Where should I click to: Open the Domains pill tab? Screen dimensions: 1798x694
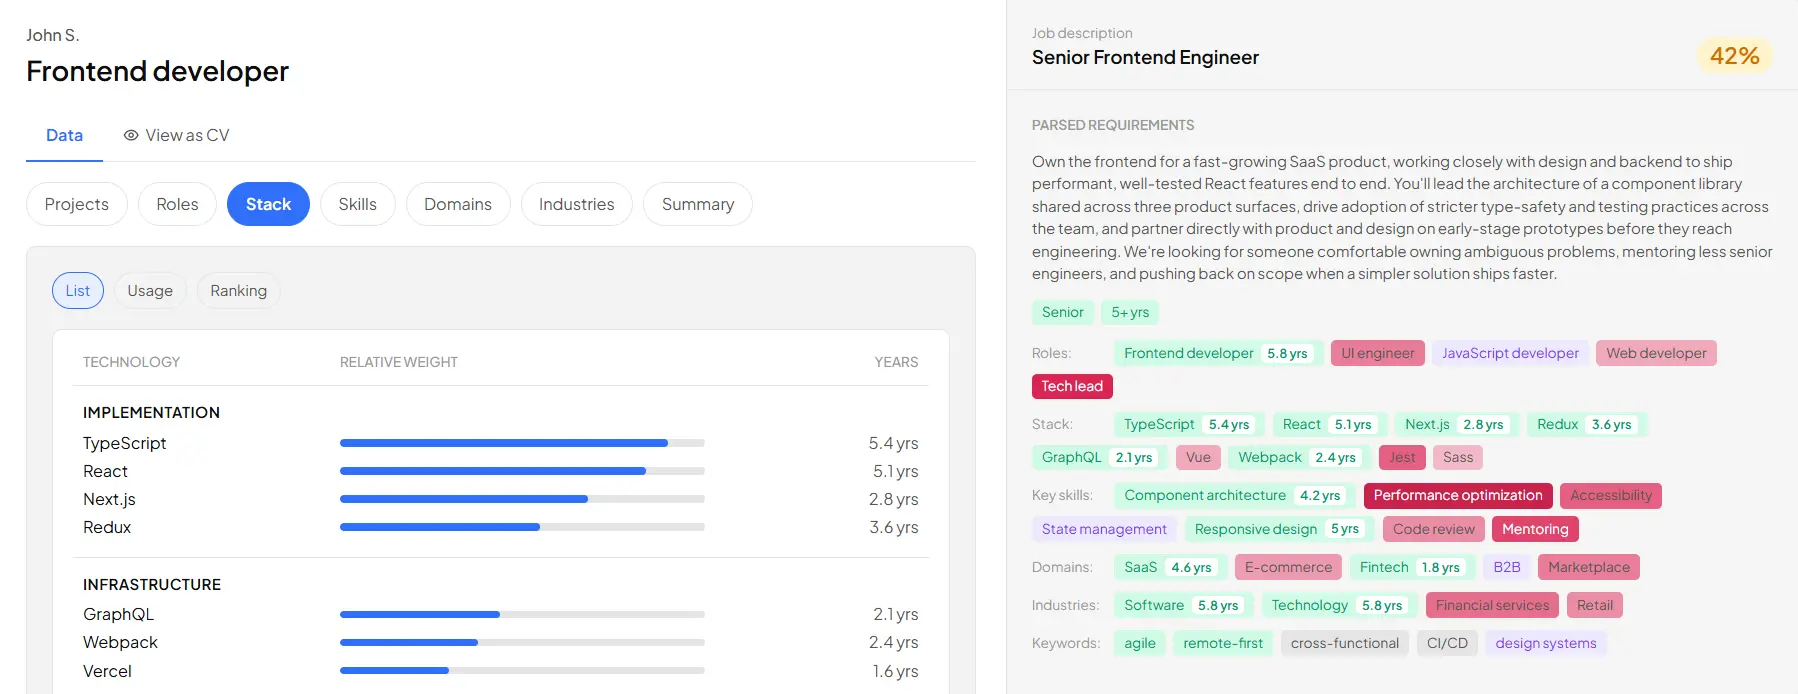[458, 204]
